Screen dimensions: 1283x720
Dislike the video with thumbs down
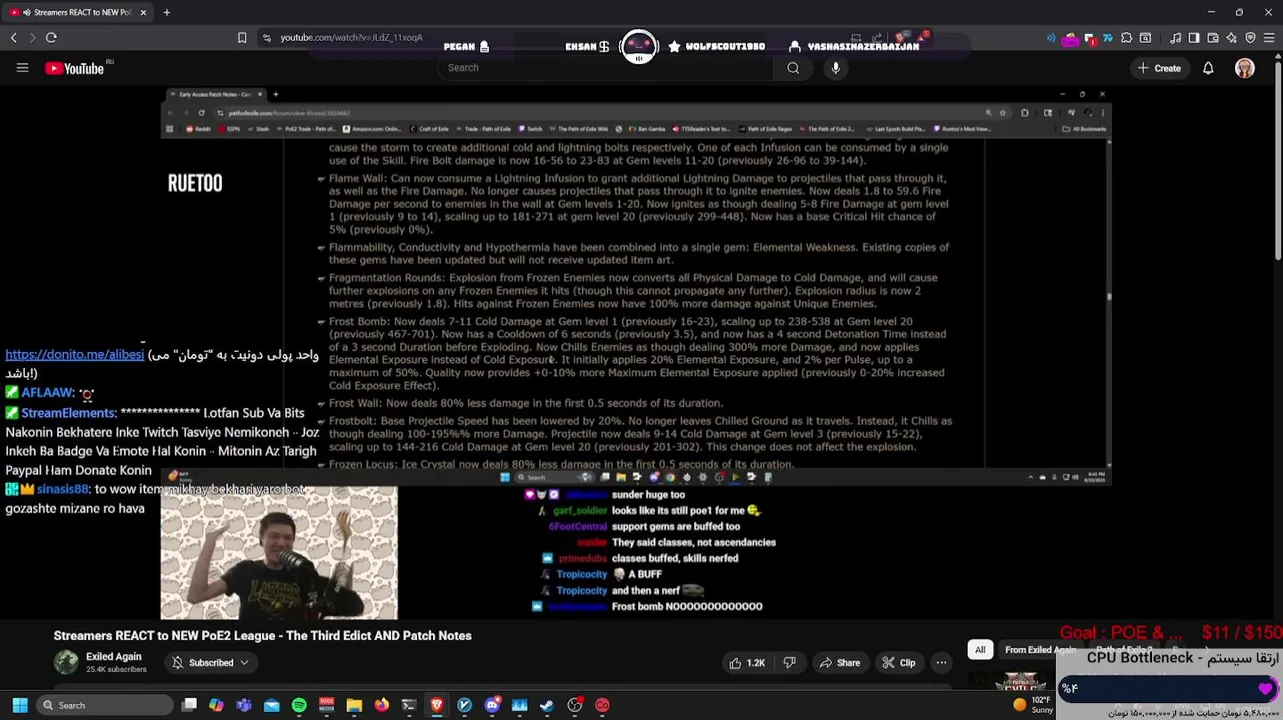click(x=789, y=663)
